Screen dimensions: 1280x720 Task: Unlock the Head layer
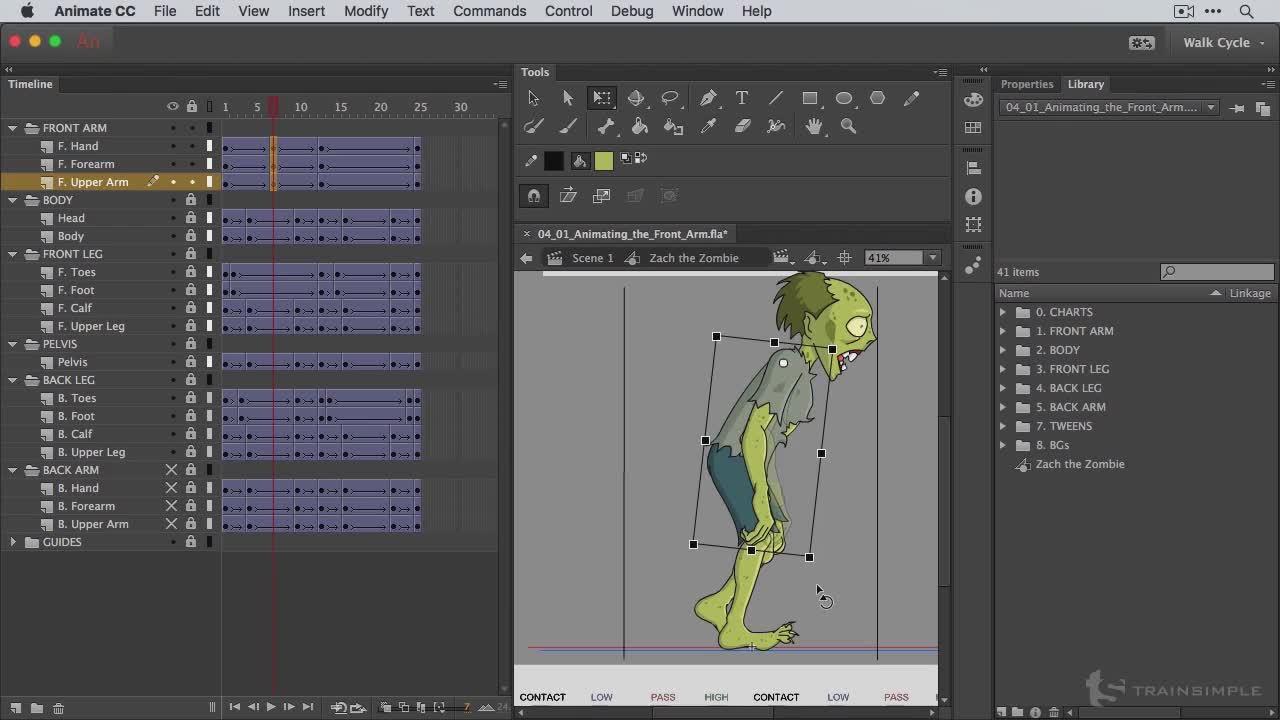pos(190,218)
